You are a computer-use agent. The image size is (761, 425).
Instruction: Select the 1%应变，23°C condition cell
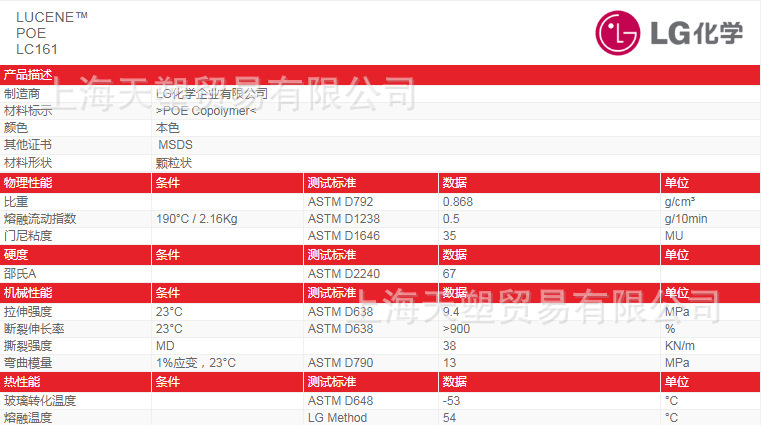coord(196,363)
